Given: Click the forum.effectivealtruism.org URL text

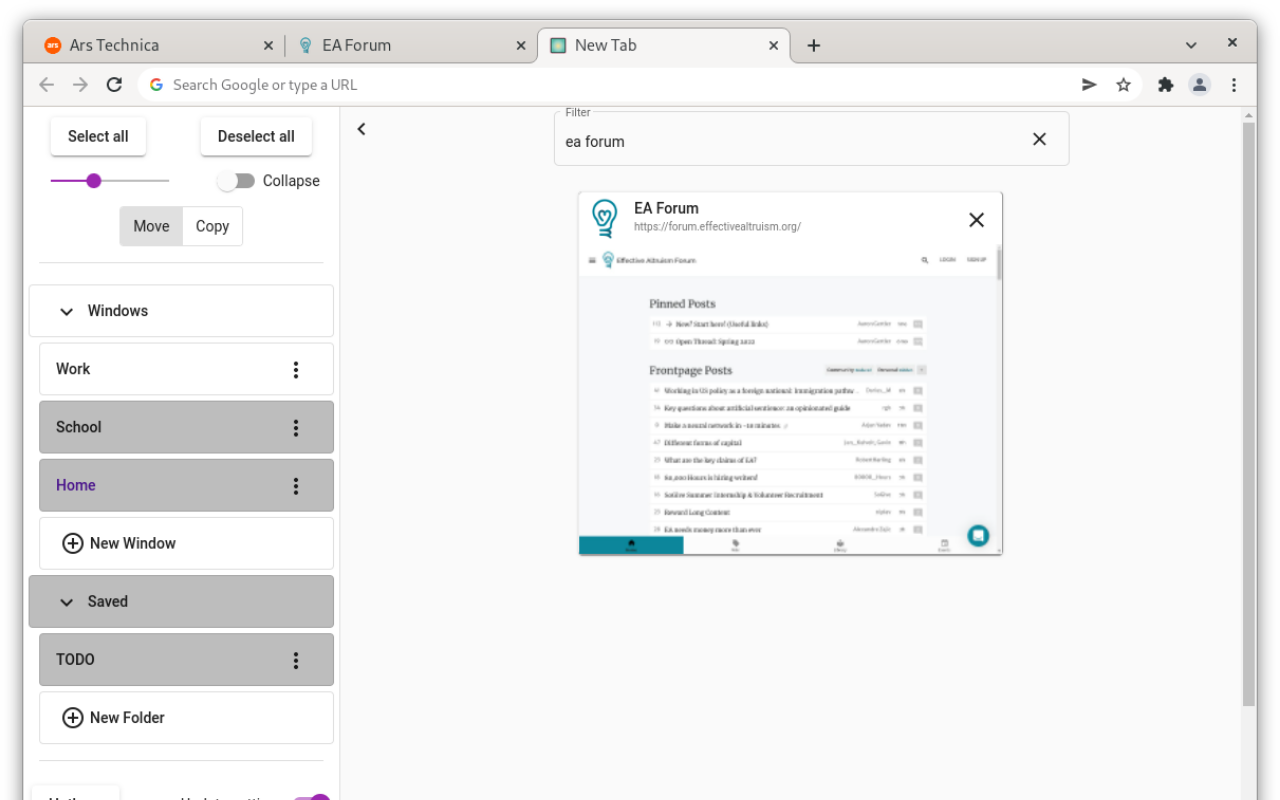Looking at the screenshot, I should pyautogui.click(x=717, y=227).
